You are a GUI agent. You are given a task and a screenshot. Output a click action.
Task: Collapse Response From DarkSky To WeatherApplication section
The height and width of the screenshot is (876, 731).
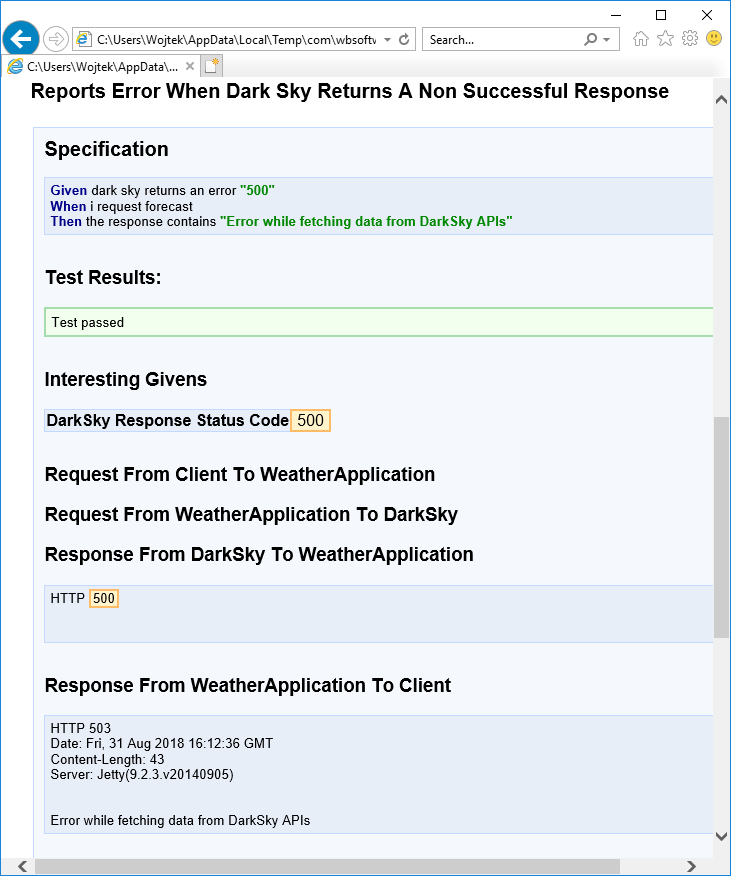pos(259,555)
